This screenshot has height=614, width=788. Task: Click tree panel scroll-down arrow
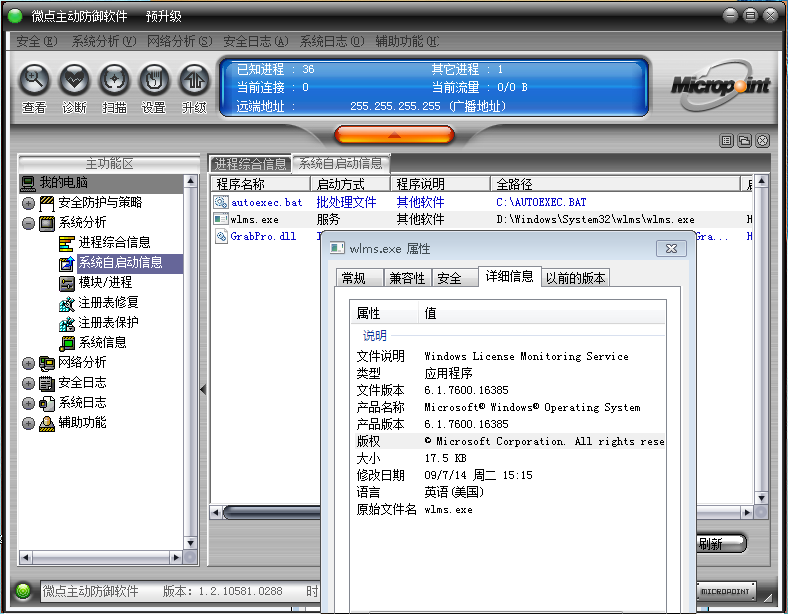[190, 543]
